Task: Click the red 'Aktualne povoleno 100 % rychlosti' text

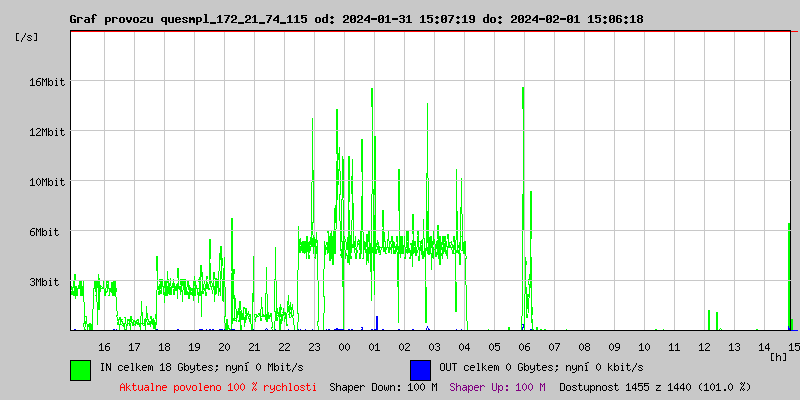Action: pos(218,386)
